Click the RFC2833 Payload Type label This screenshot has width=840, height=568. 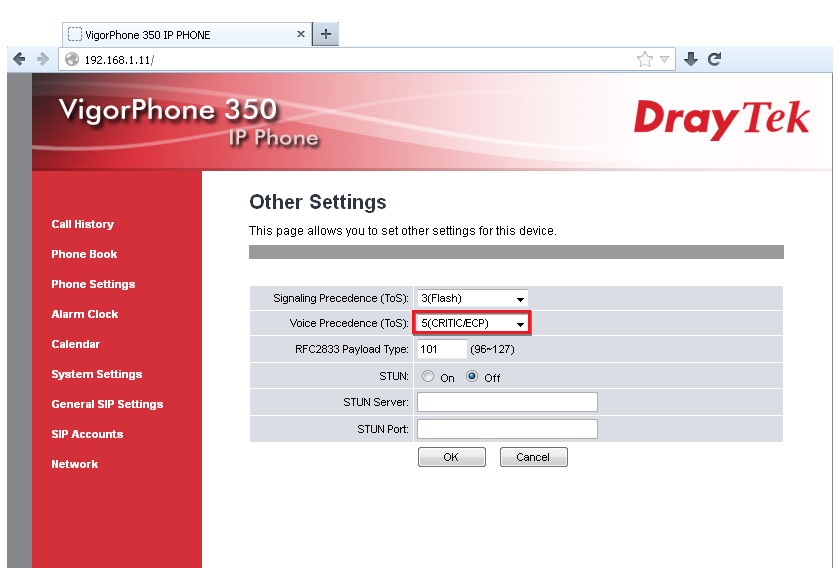(351, 349)
